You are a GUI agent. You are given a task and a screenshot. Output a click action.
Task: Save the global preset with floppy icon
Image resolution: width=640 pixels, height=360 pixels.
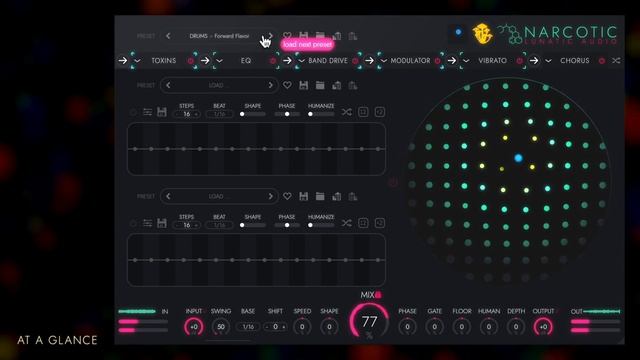coord(303,36)
